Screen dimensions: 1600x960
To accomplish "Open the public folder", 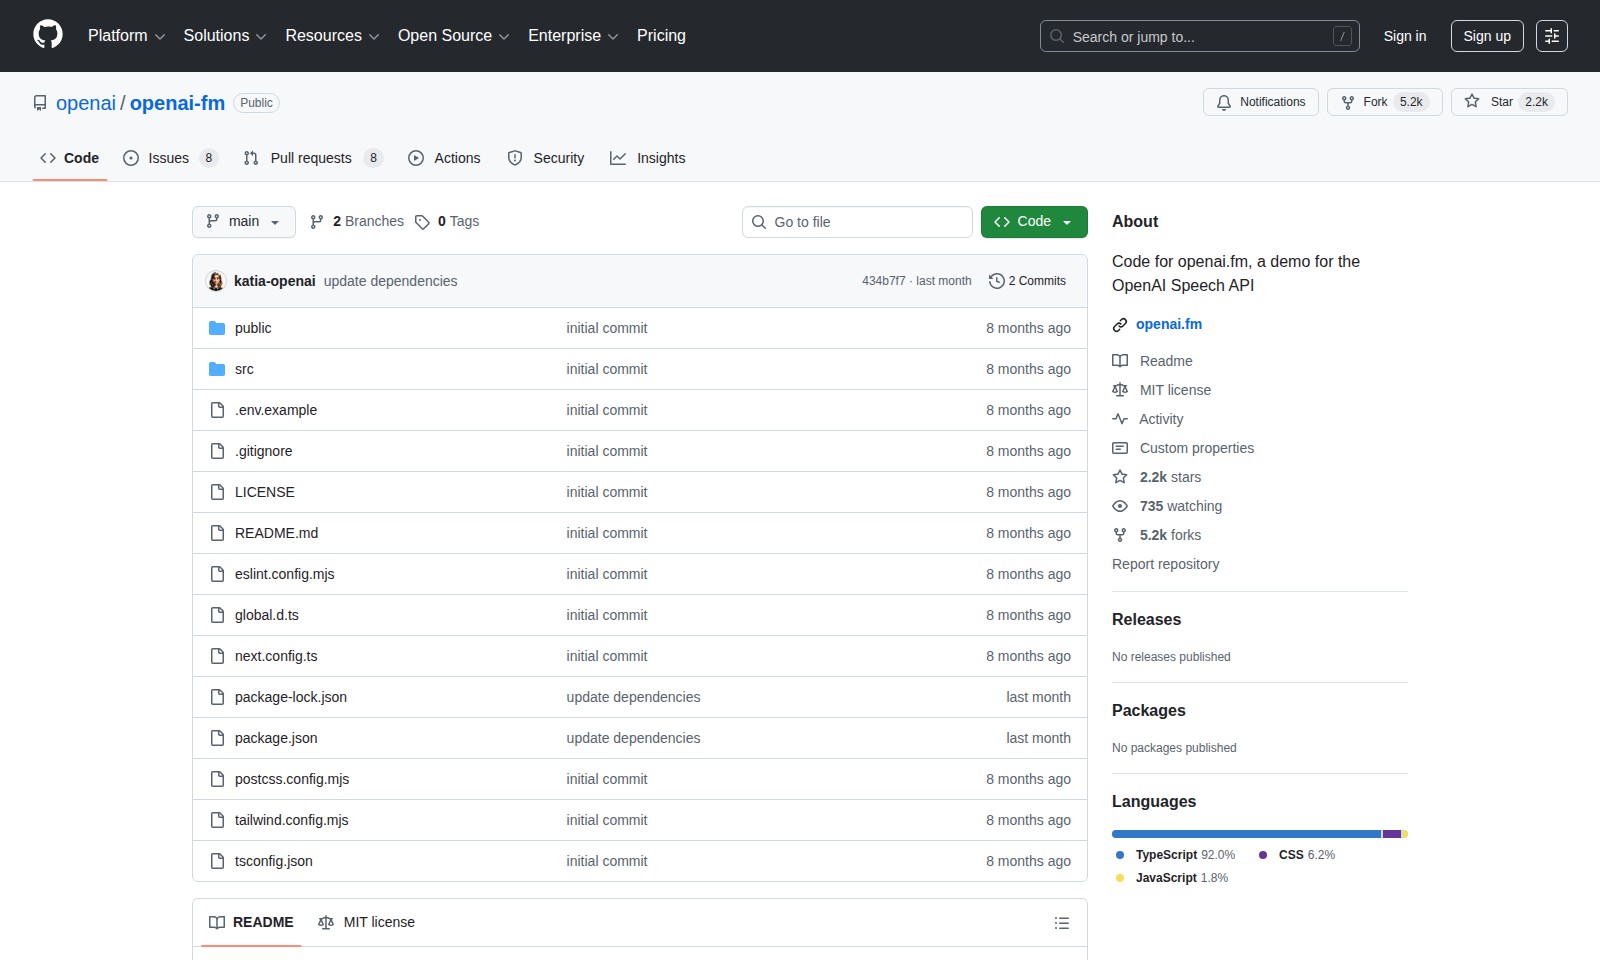I will coord(253,328).
